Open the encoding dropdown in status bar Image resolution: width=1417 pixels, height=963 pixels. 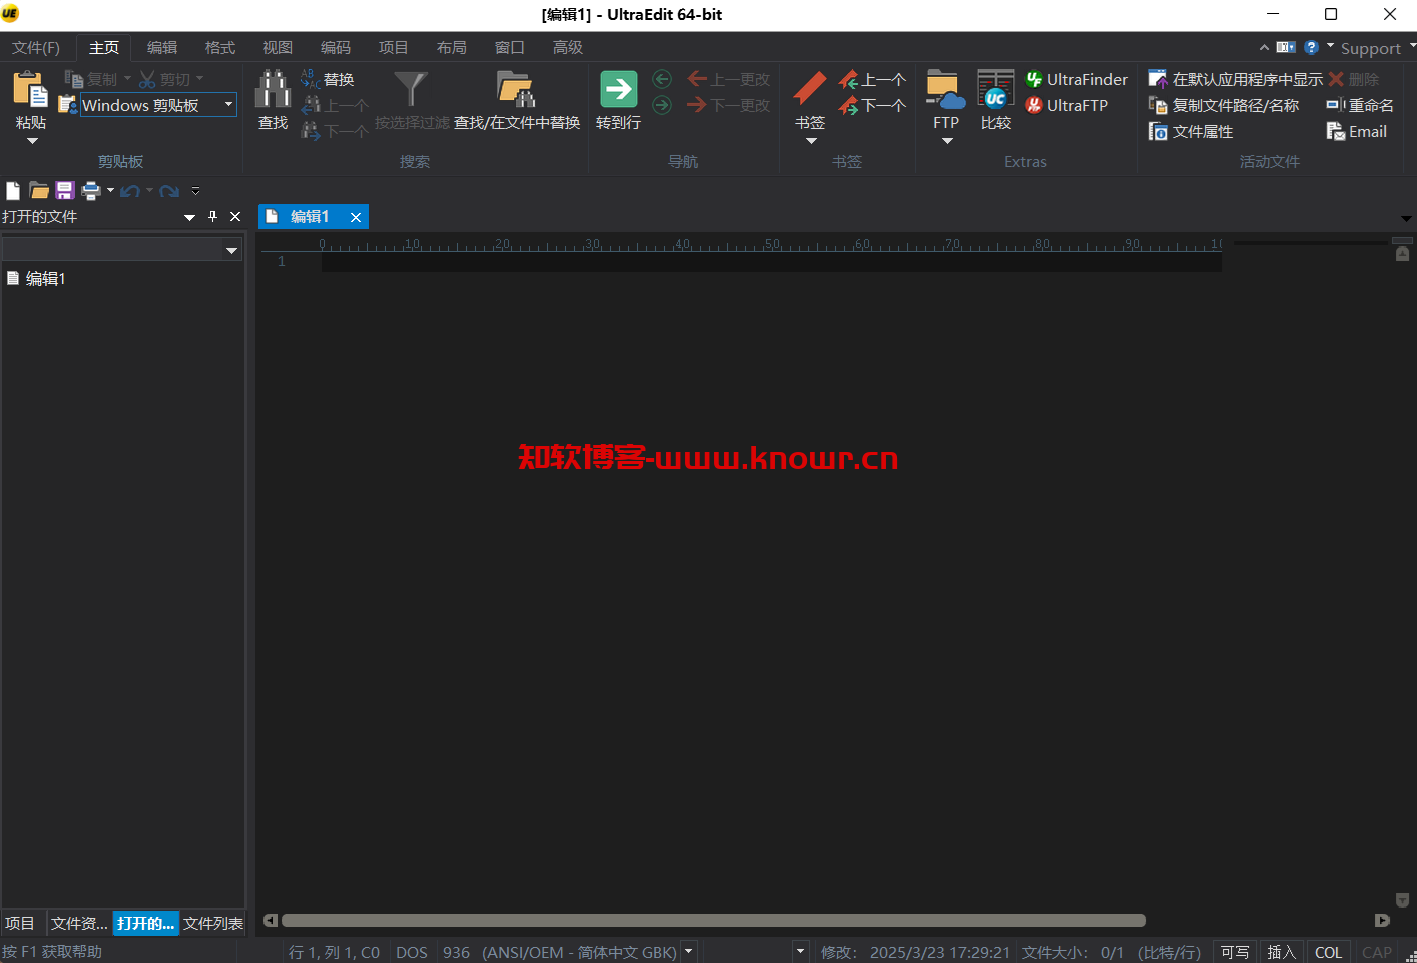tap(688, 952)
